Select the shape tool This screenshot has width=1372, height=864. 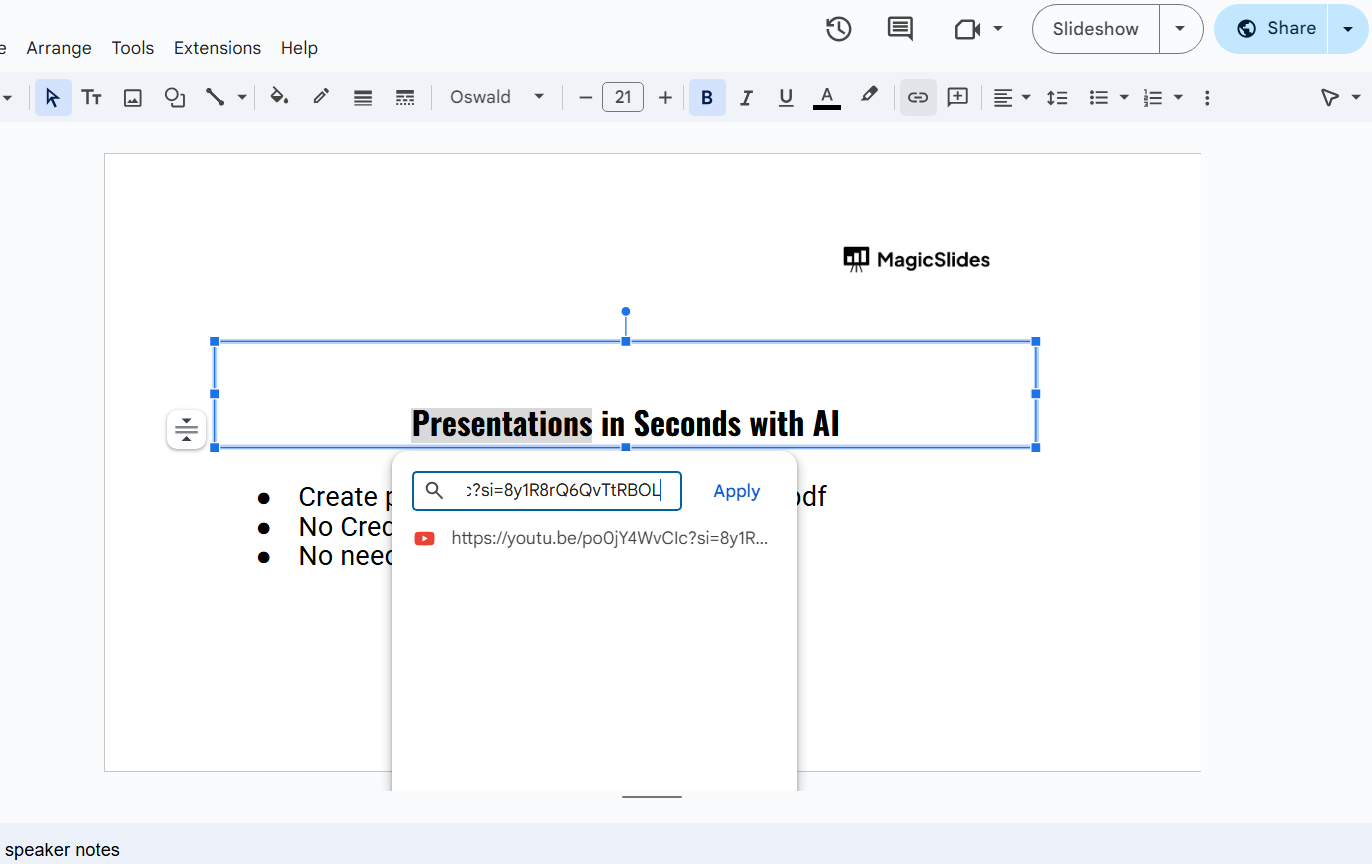(x=175, y=97)
